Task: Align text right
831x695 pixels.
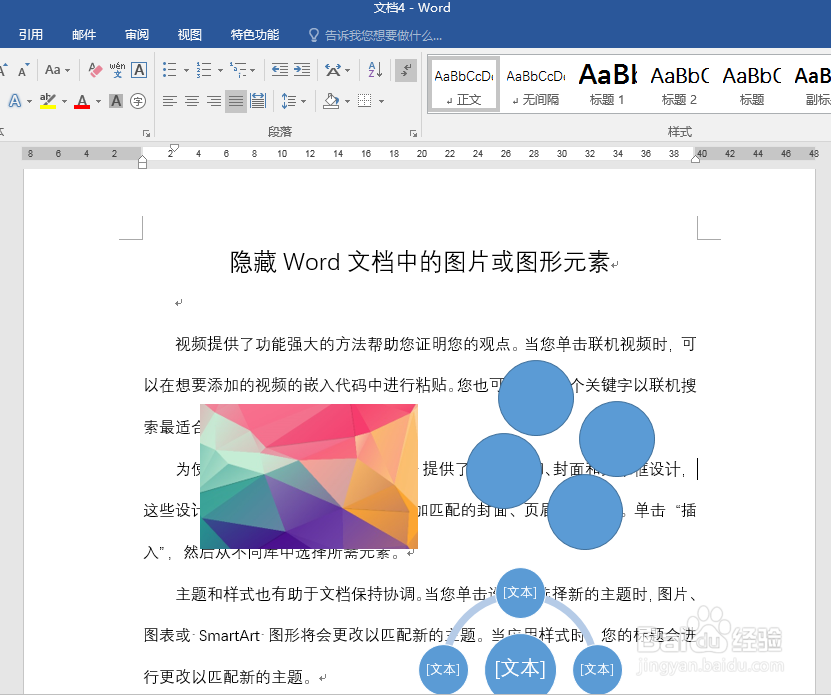Action: pyautogui.click(x=214, y=101)
